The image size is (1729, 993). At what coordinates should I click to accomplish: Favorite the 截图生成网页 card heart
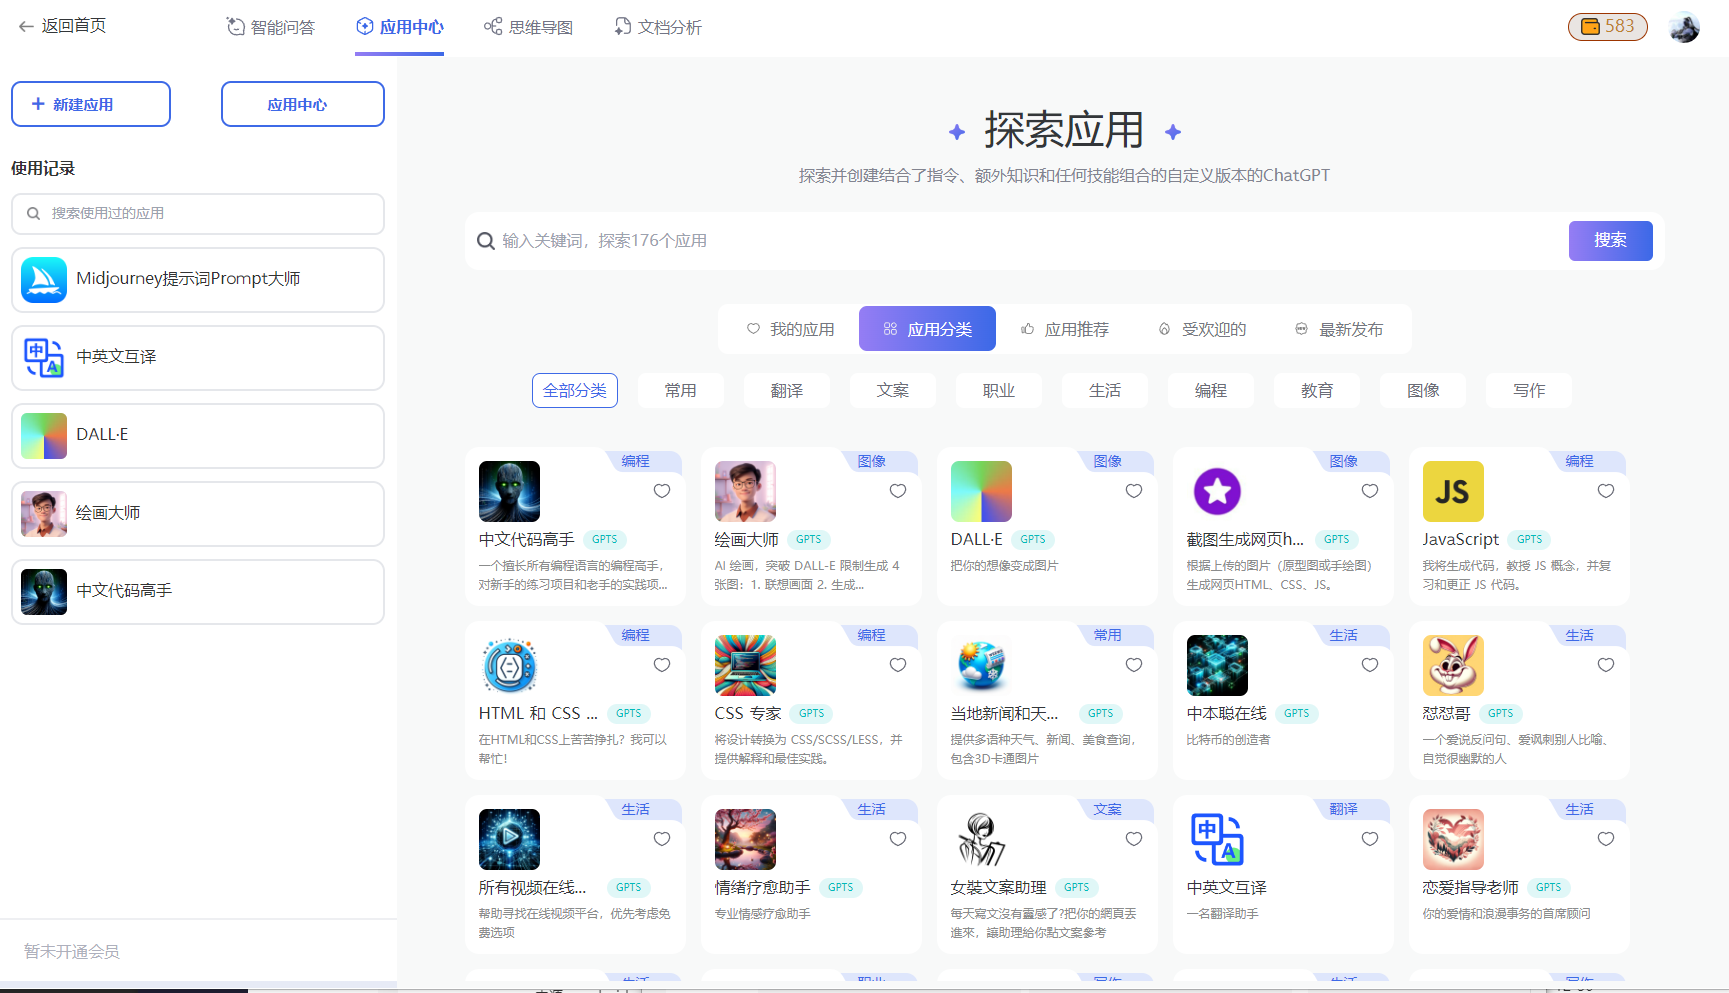[1370, 491]
